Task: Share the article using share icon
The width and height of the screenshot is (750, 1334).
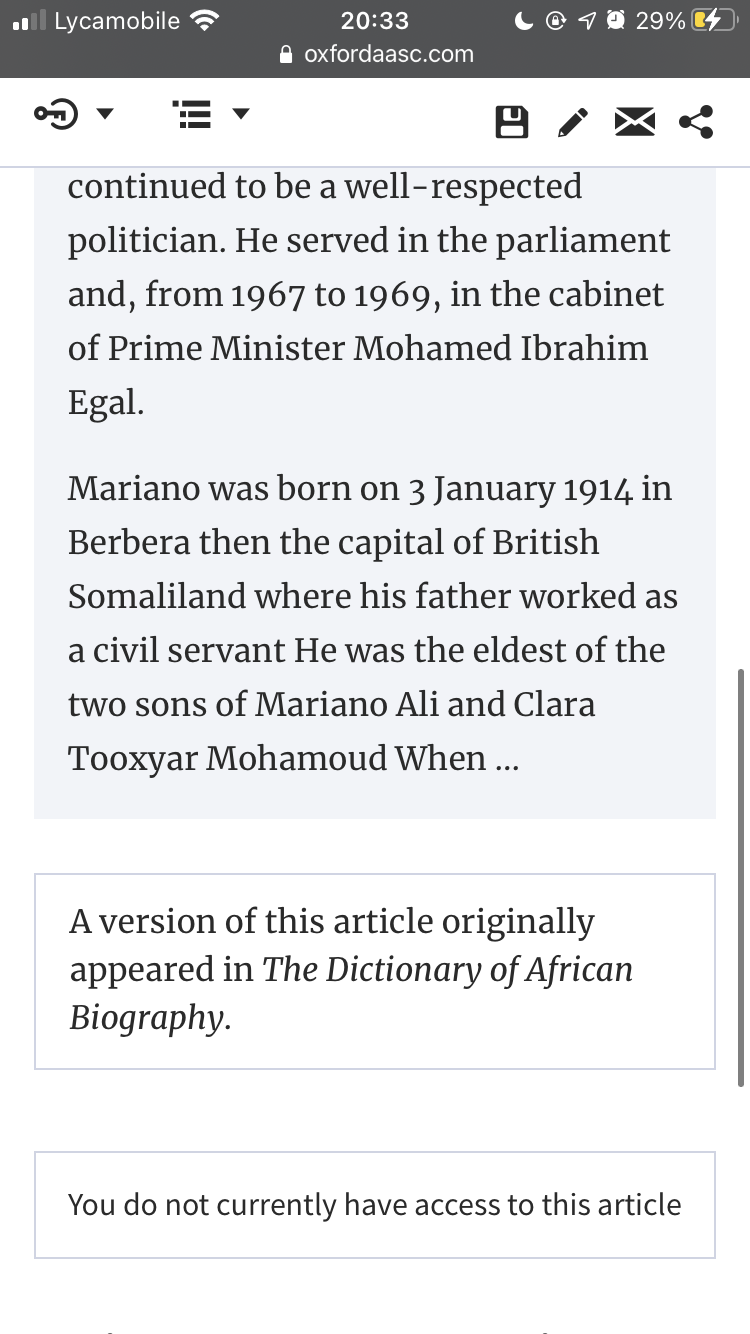Action: tap(696, 122)
